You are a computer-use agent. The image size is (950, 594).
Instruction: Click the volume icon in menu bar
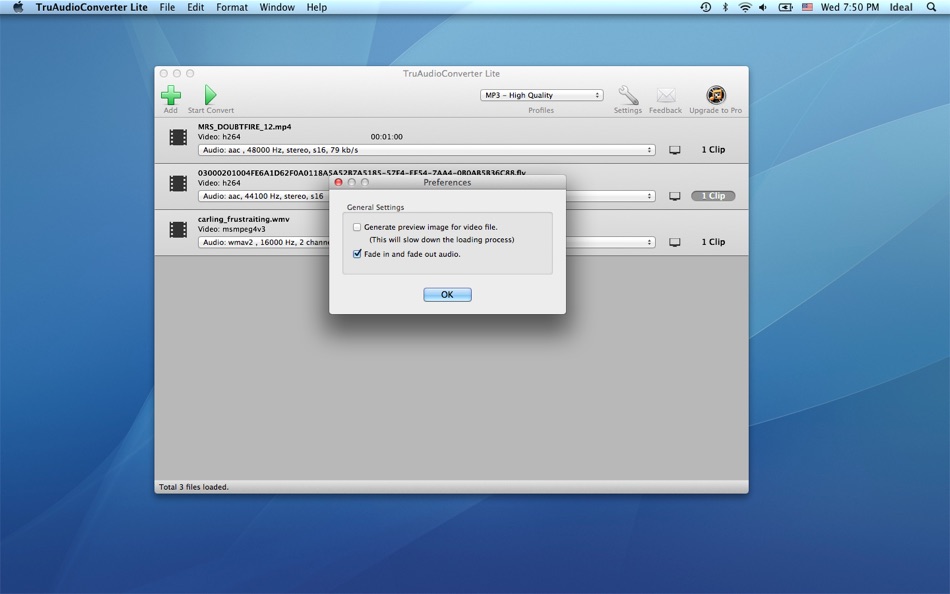click(763, 7)
